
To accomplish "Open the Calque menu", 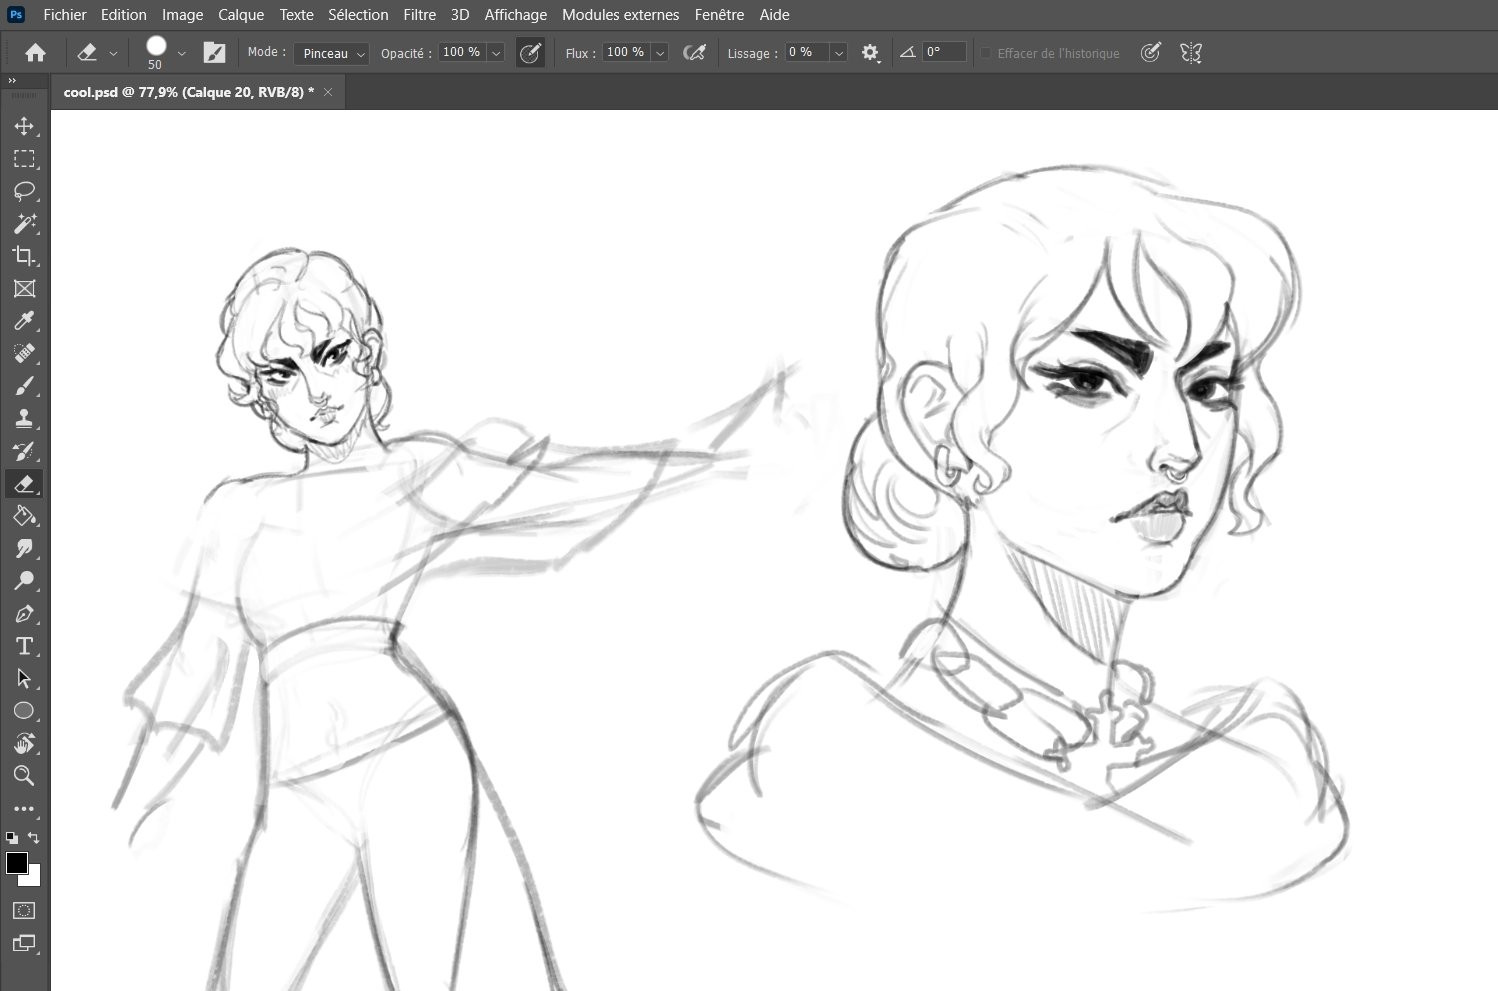I will 241,15.
